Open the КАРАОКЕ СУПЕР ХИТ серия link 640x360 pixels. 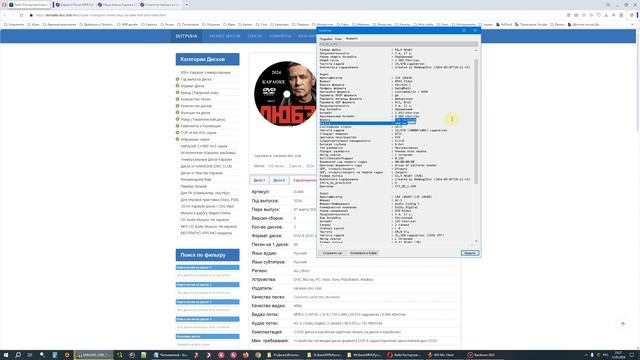pos(204,146)
